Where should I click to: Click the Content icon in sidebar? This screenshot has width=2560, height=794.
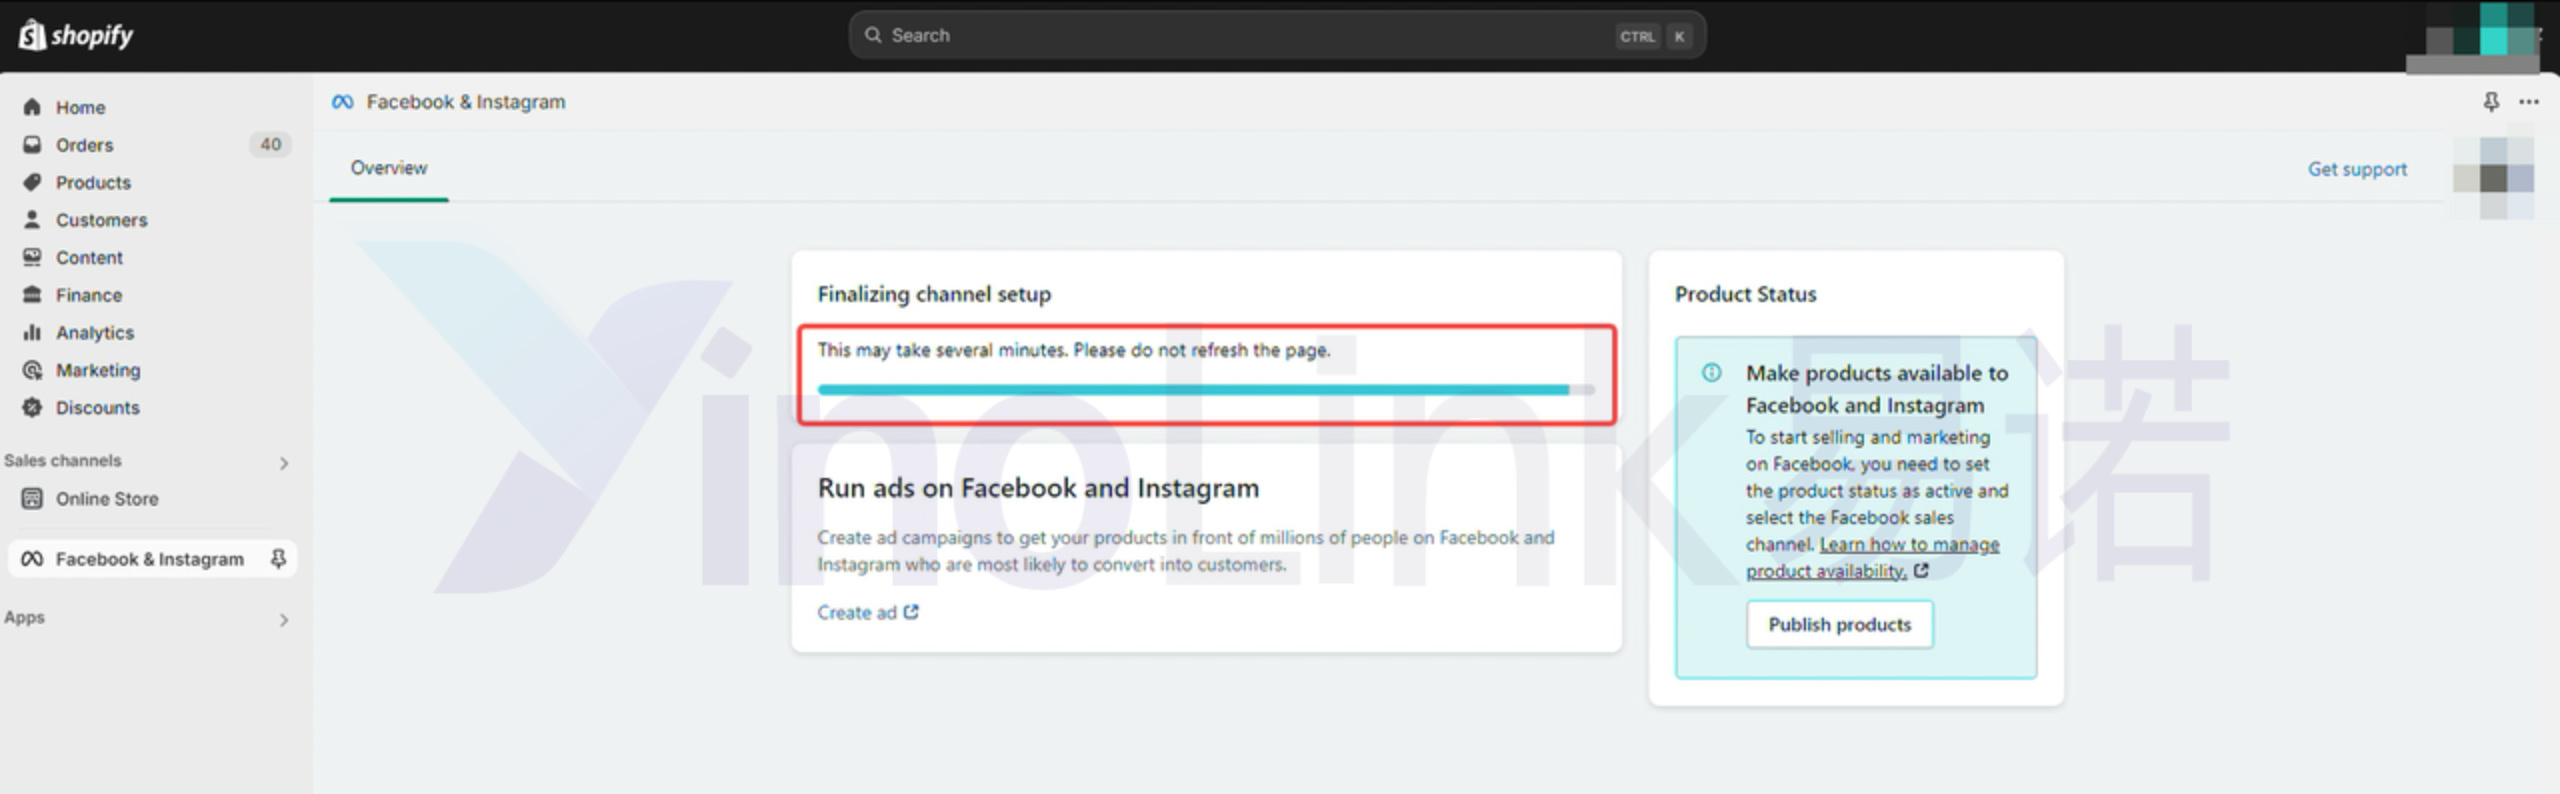(x=32, y=257)
